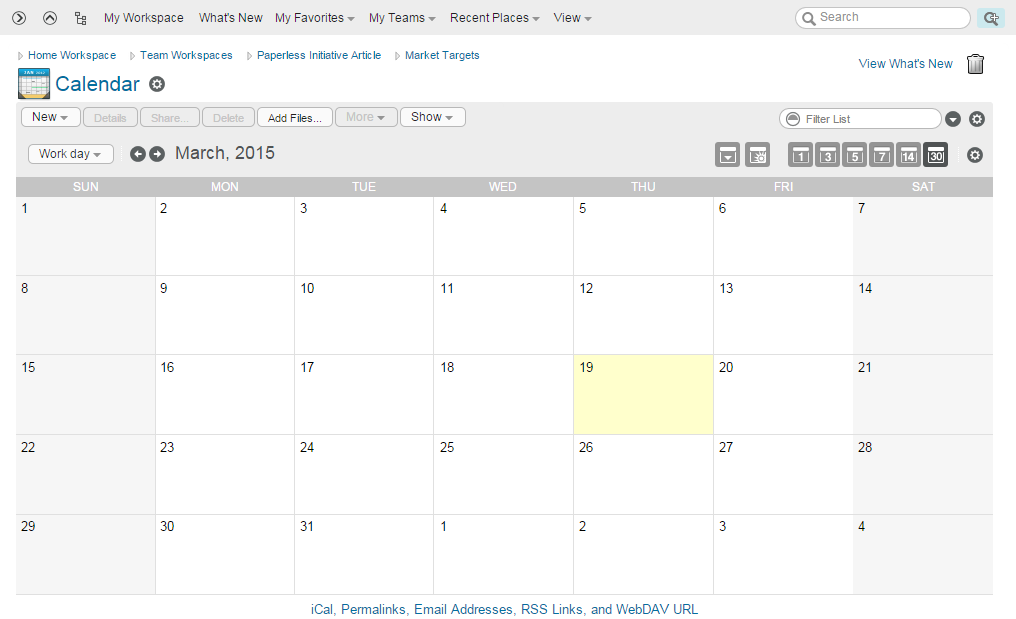Jump to today icon in calendar toolbar

coord(757,155)
